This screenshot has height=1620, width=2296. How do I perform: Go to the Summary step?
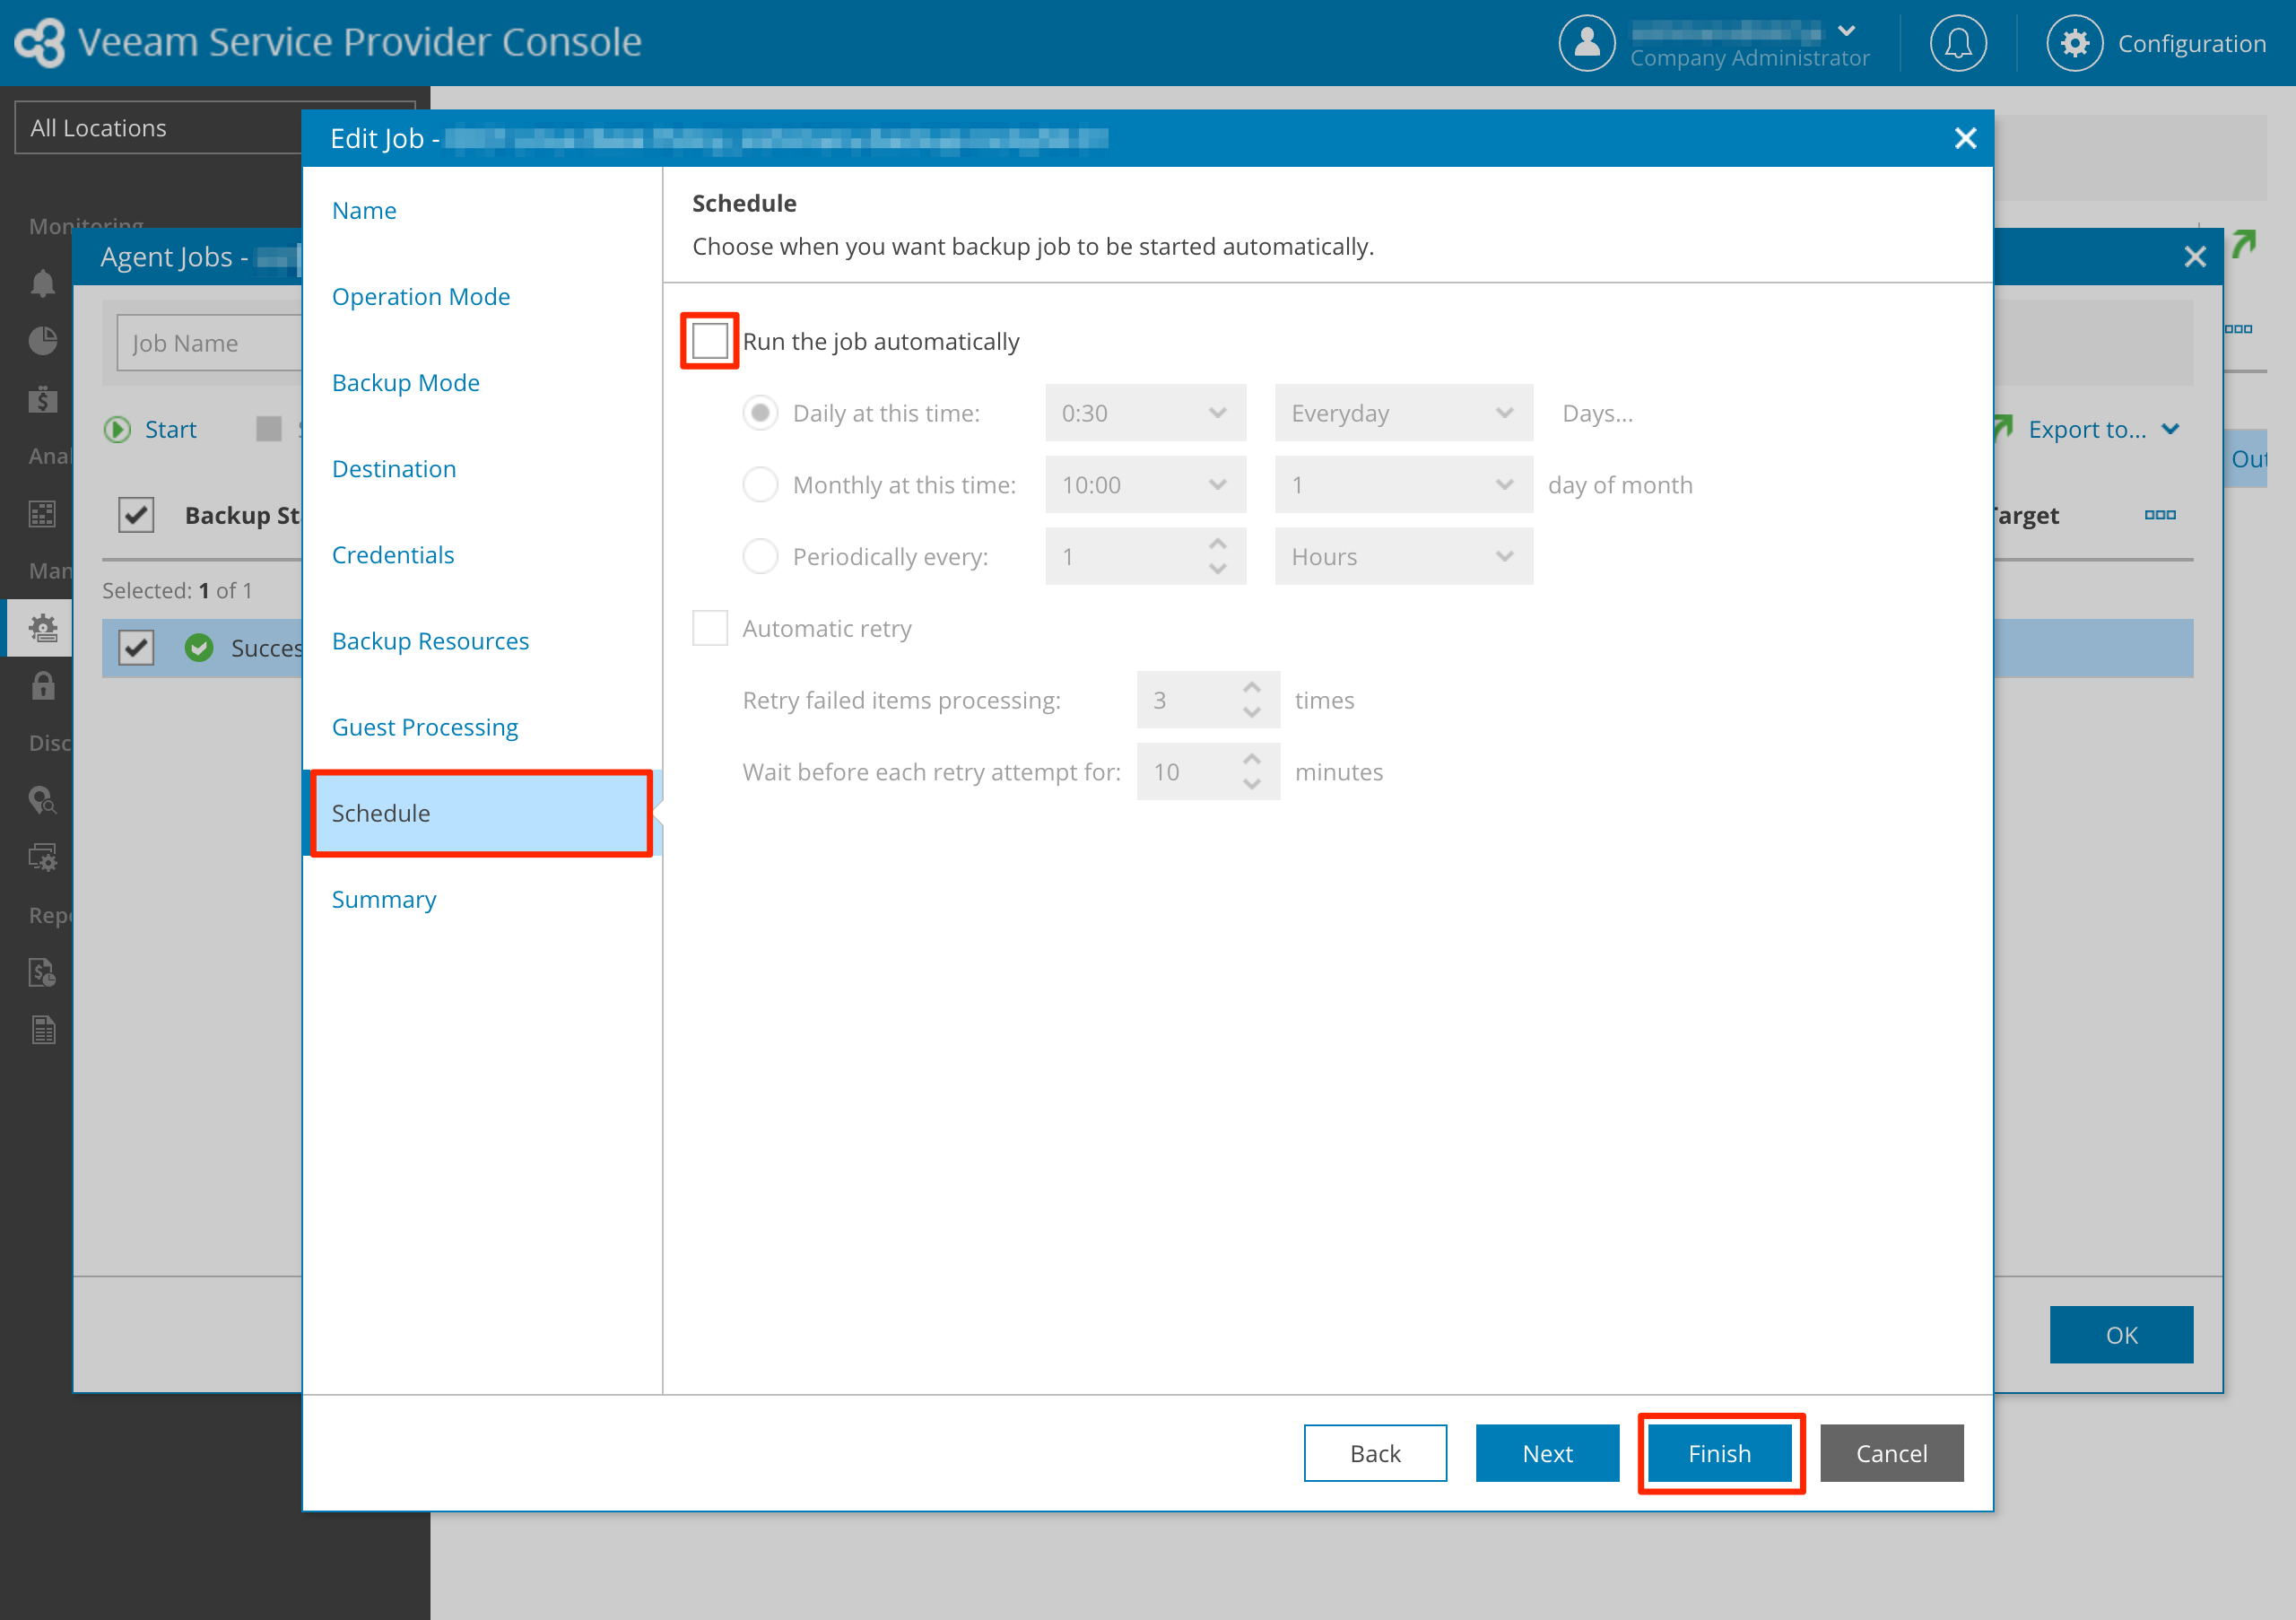(384, 899)
